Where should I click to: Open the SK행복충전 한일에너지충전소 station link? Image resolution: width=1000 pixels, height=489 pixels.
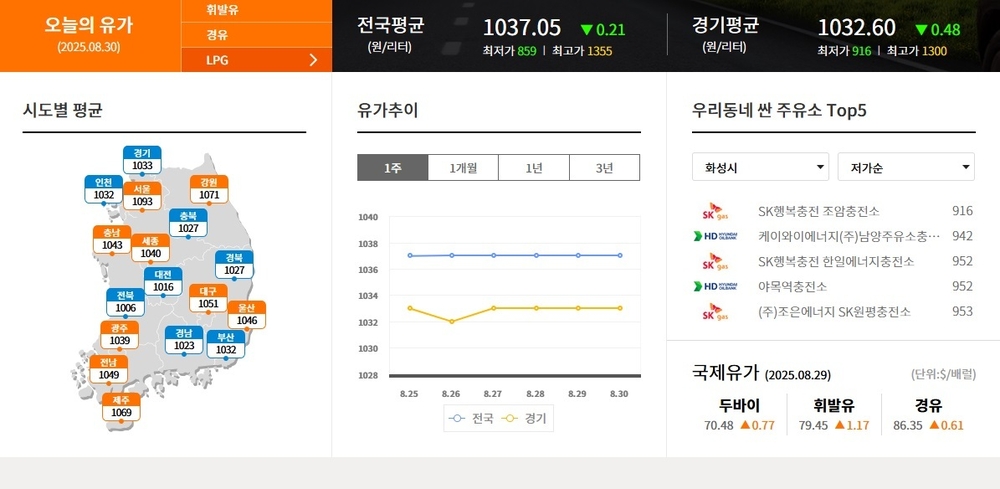(x=836, y=261)
